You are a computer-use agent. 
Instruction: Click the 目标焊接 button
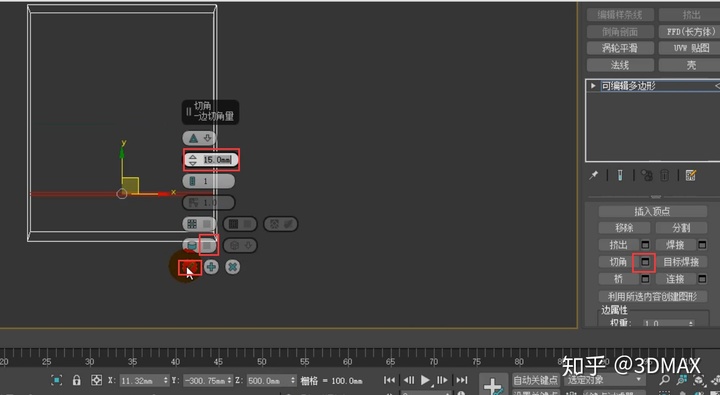coord(681,262)
